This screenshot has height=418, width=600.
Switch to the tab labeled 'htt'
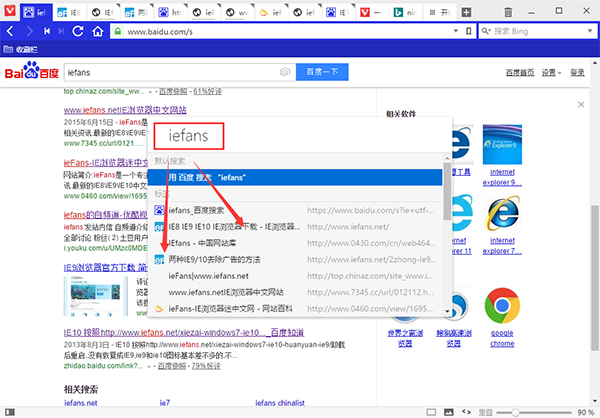click(x=171, y=13)
